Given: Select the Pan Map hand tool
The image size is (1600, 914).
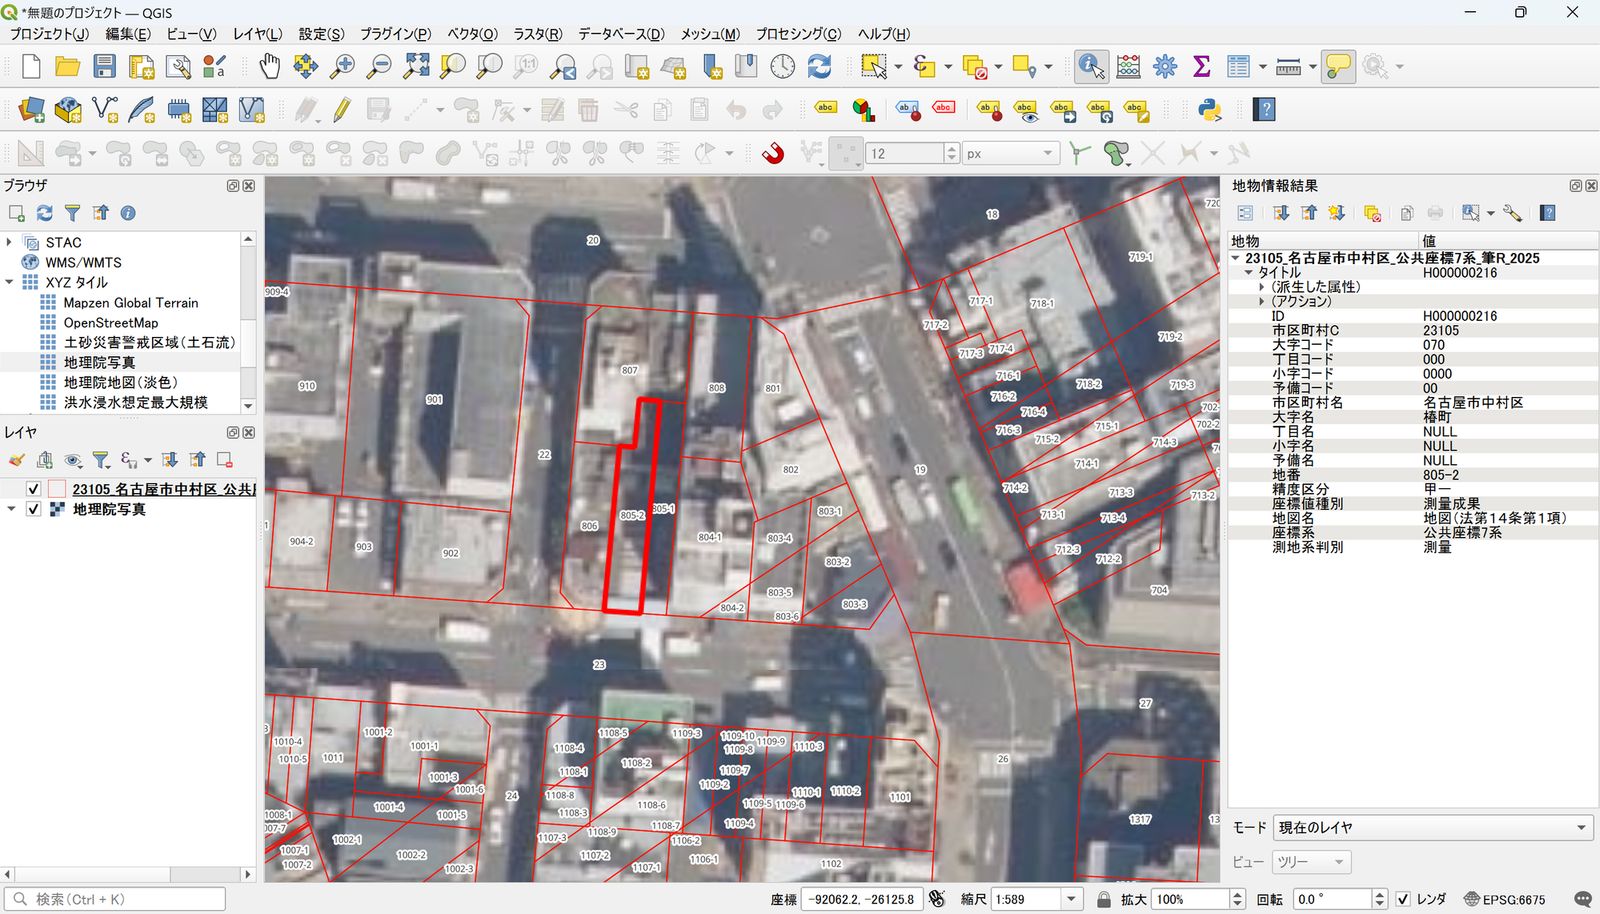Looking at the screenshot, I should pos(269,67).
